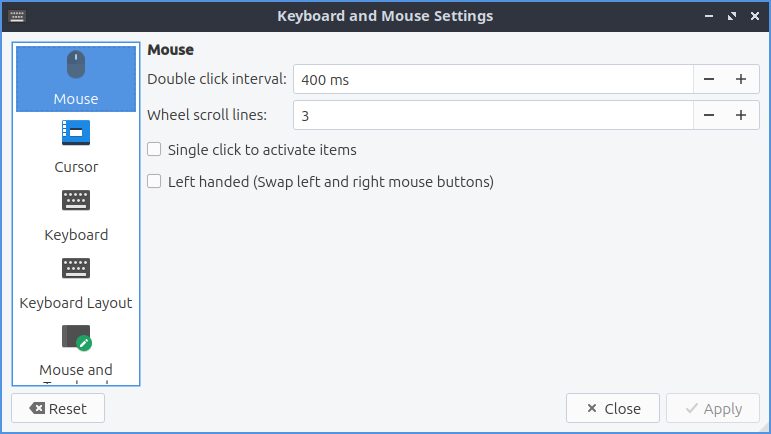Image resolution: width=771 pixels, height=434 pixels.
Task: Select the Keyboard Layout label in sidebar
Action: coord(76,302)
